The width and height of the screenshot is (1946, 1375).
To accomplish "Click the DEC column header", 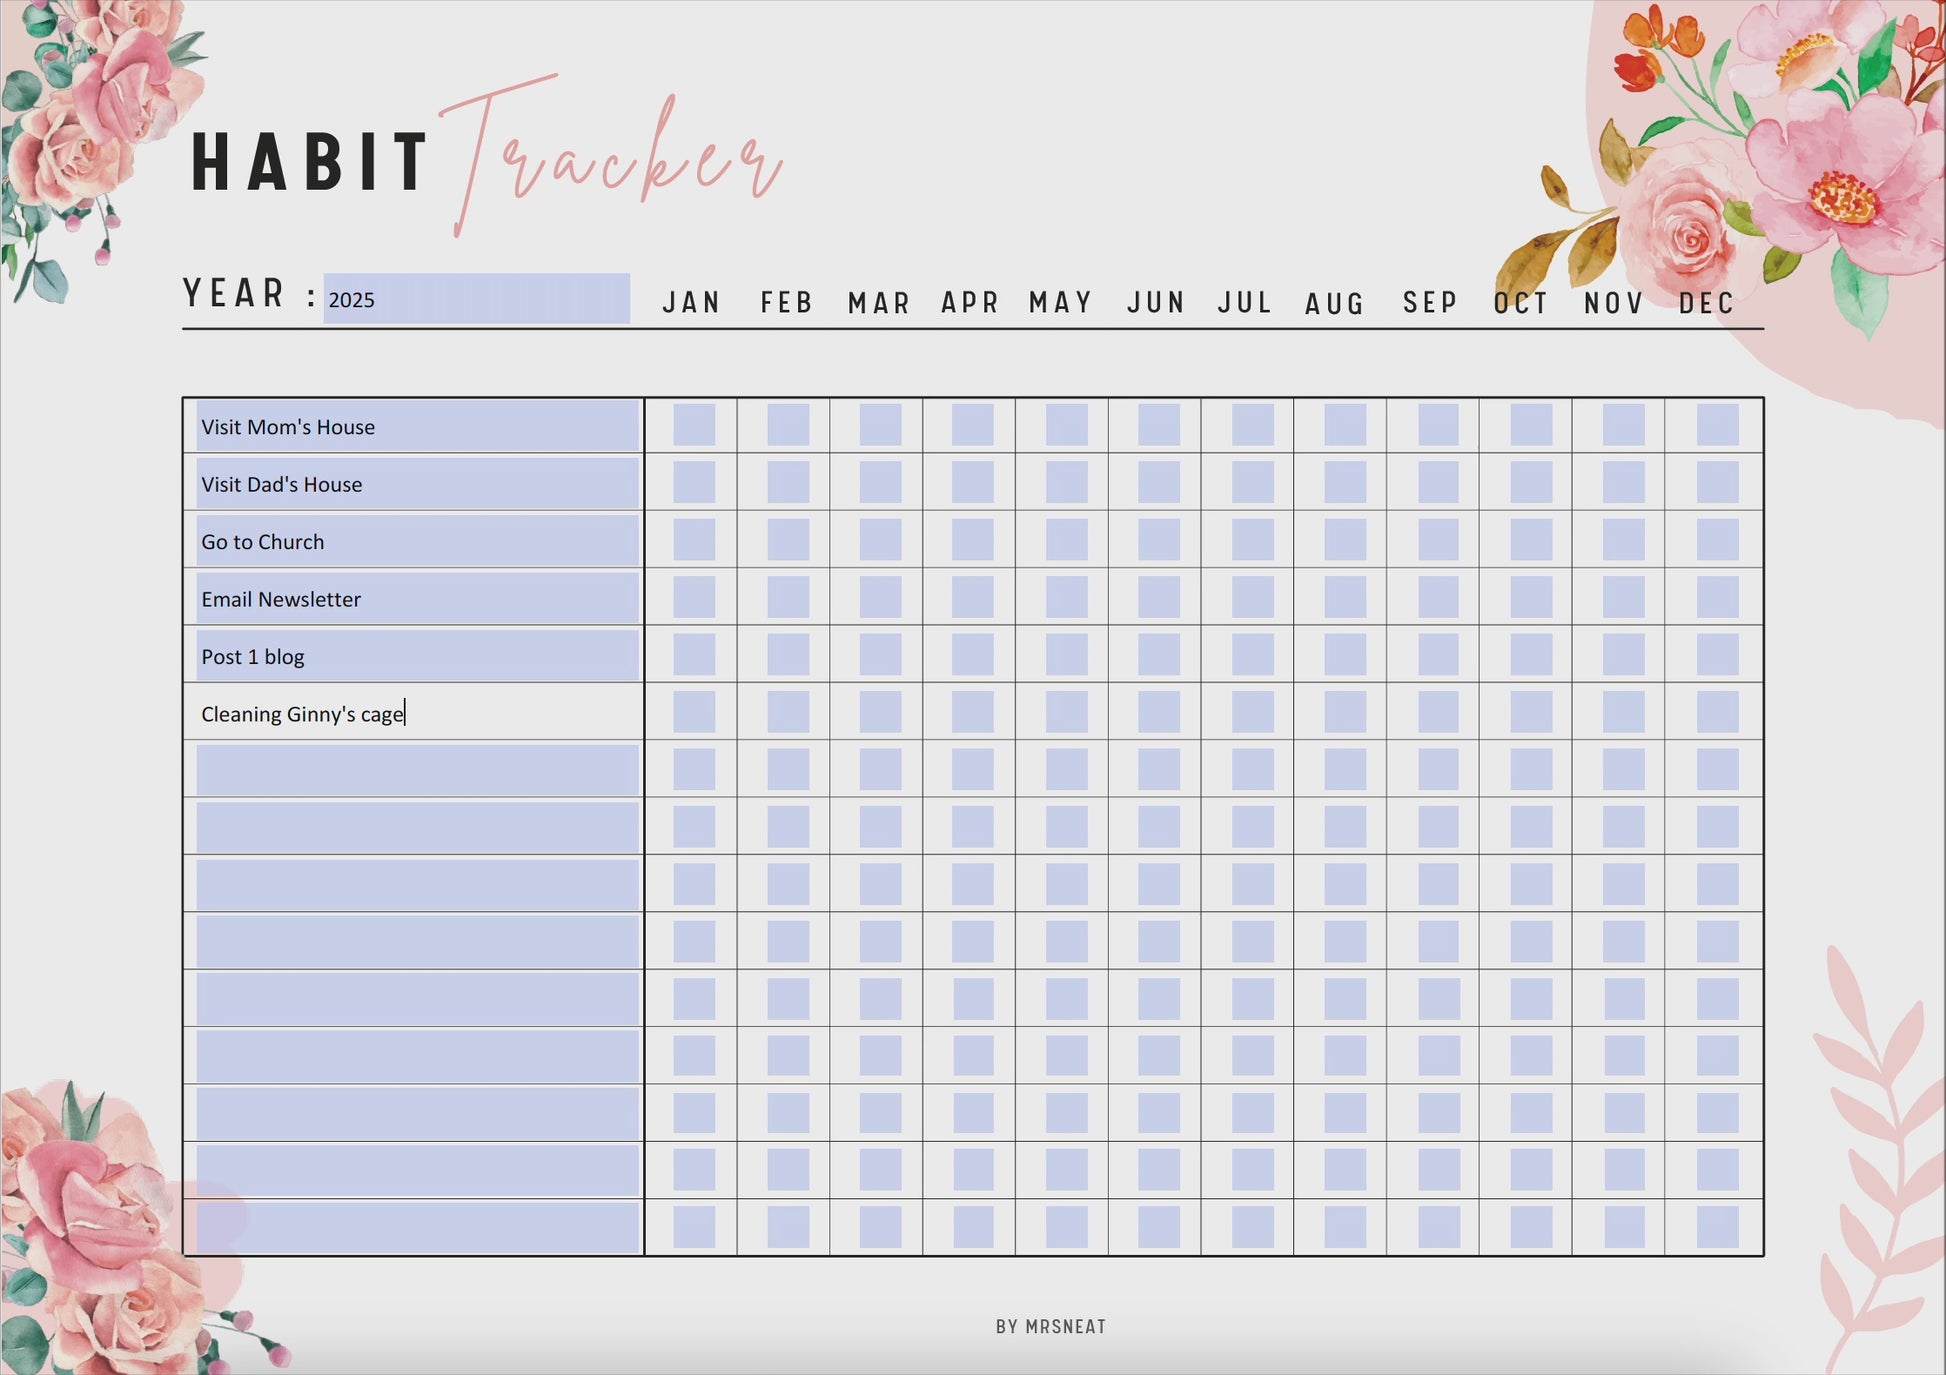I will click(x=1706, y=301).
